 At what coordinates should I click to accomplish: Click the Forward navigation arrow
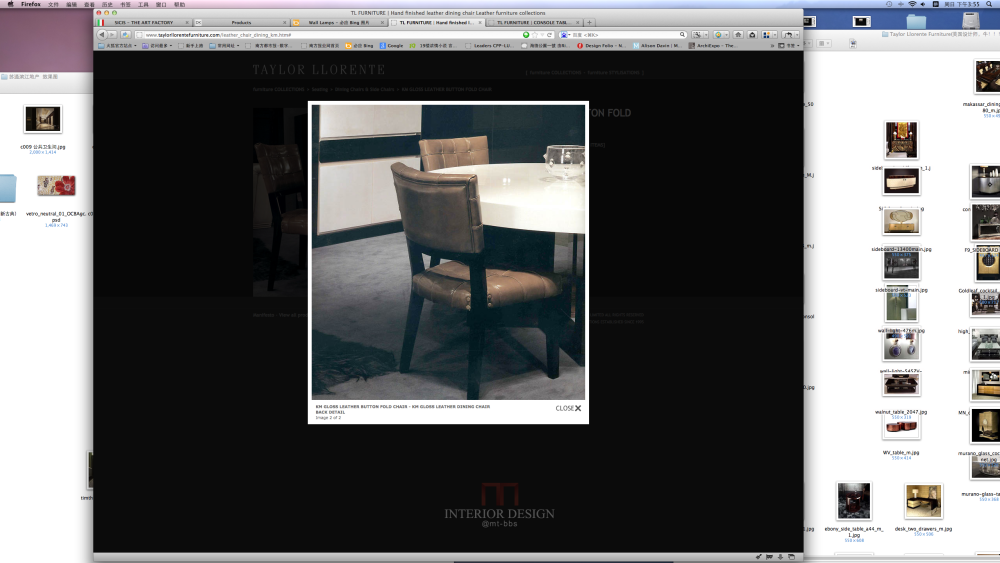(x=112, y=34)
